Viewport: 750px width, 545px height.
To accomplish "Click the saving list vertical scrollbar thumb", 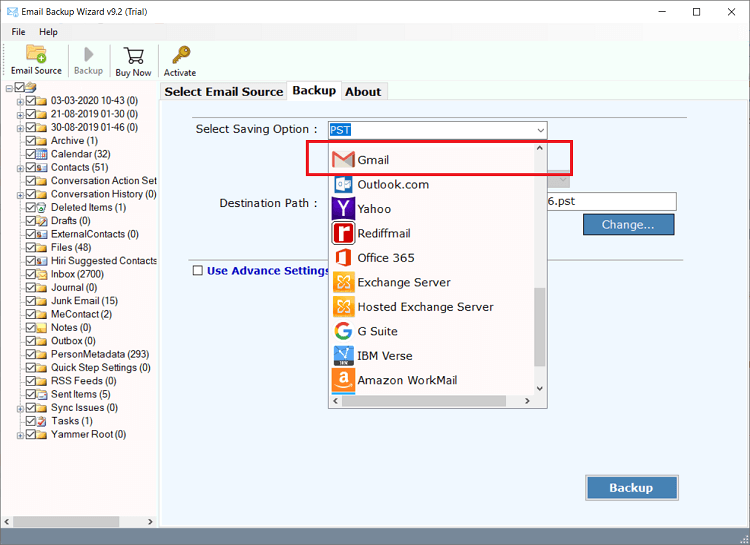I will 540,326.
